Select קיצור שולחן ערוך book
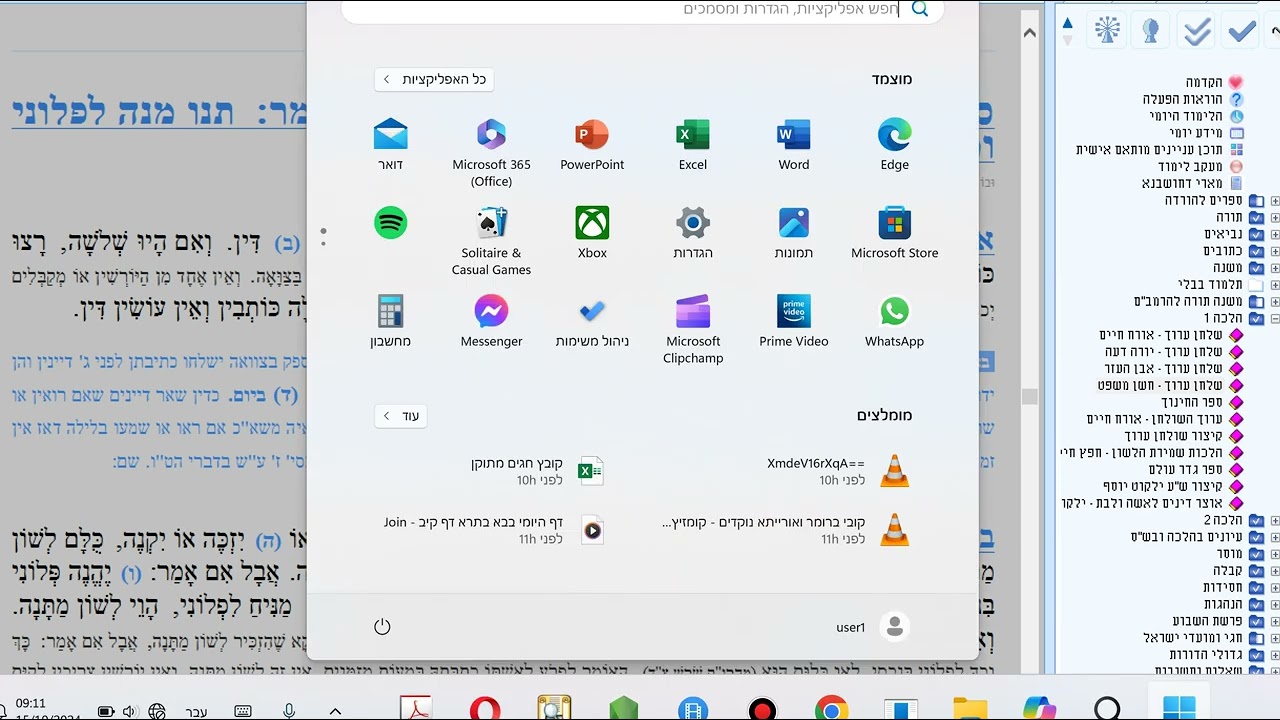 1174,436
